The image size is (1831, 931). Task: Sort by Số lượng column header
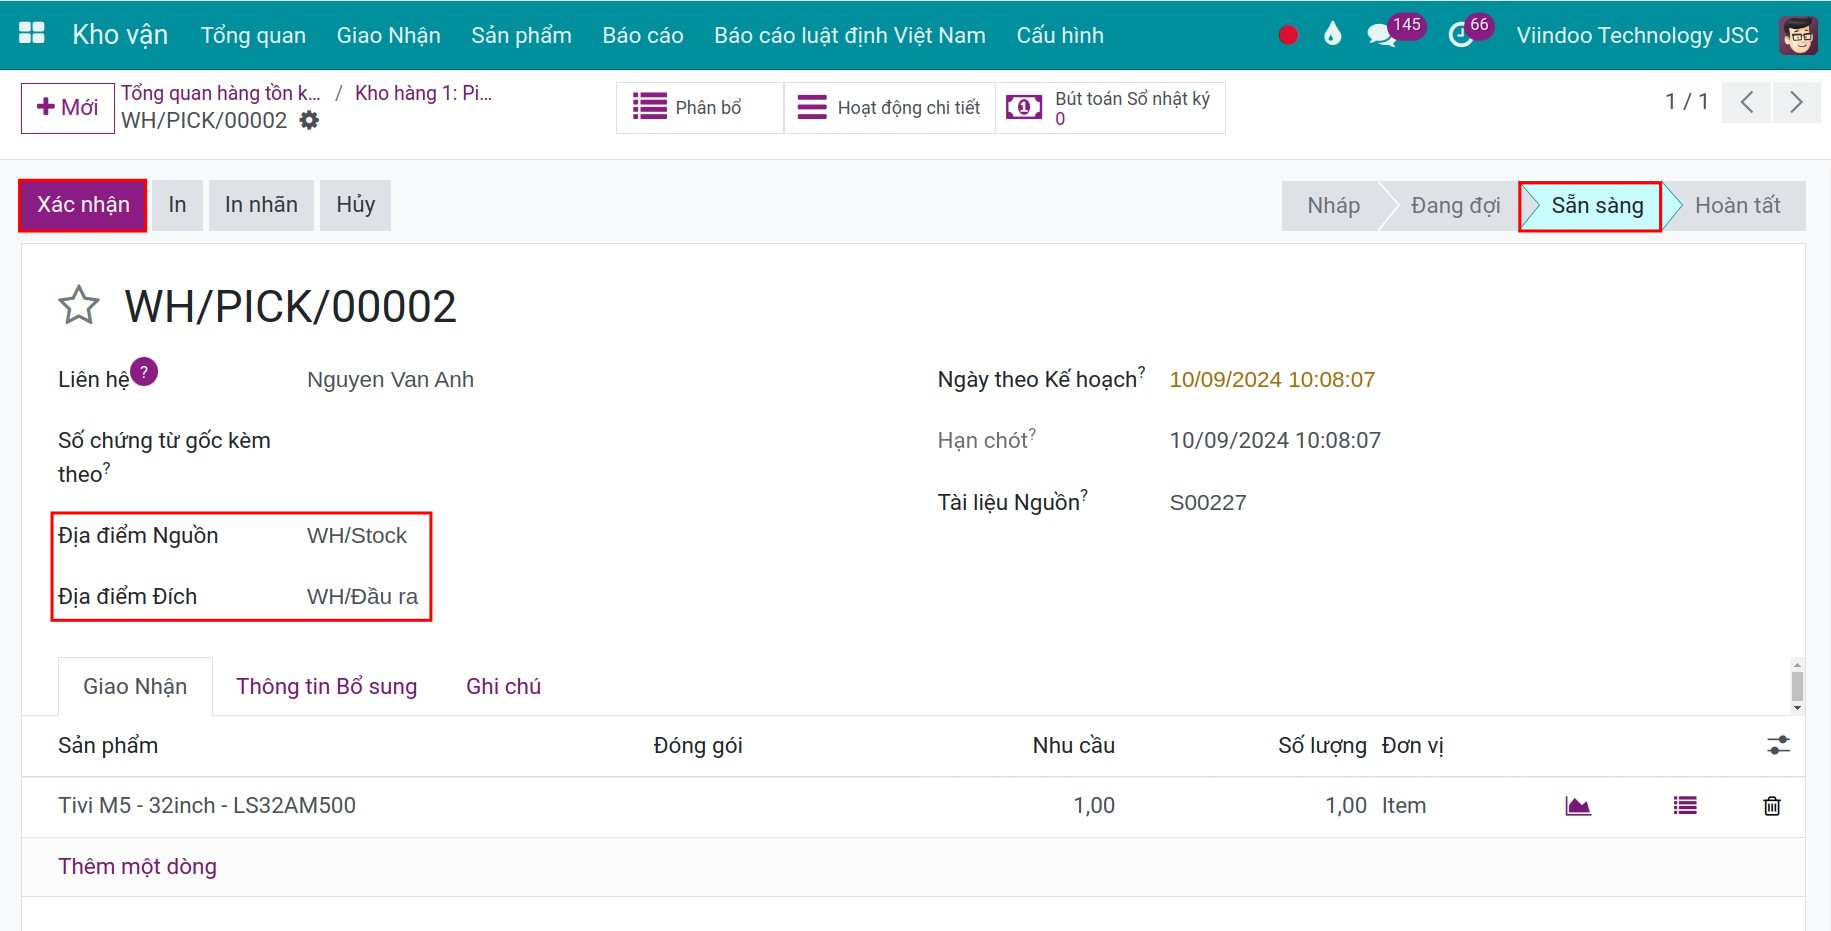(1322, 745)
